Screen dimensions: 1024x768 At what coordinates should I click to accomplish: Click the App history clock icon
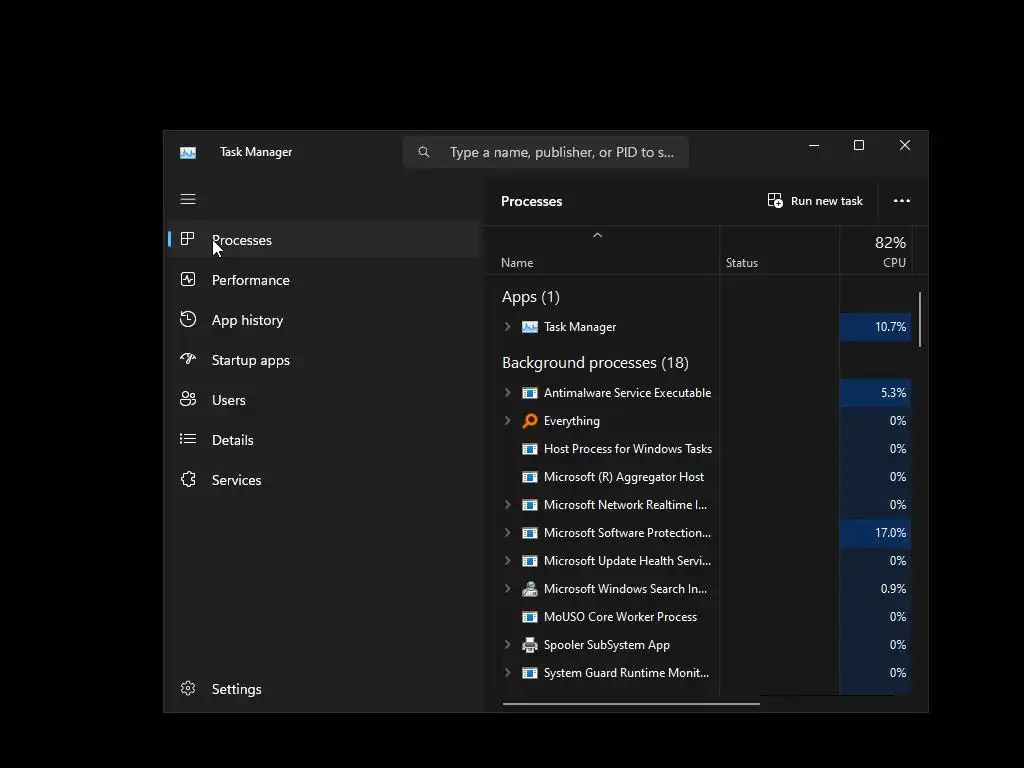tap(188, 319)
